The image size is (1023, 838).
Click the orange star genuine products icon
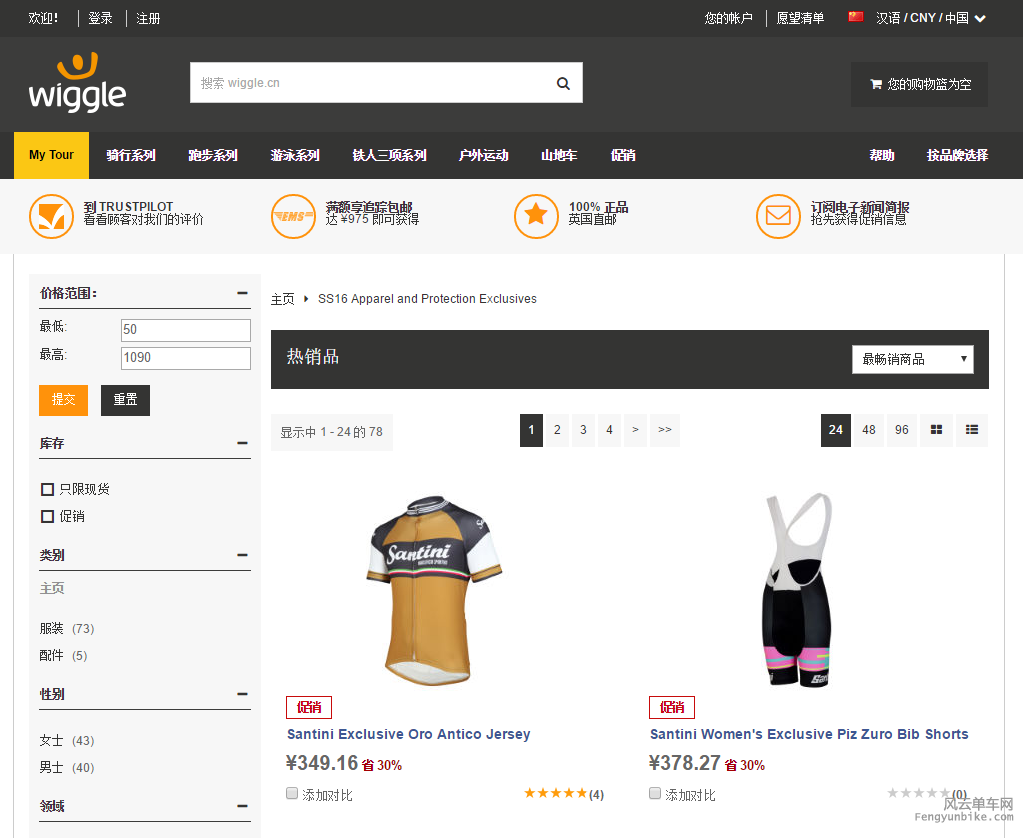pos(536,216)
